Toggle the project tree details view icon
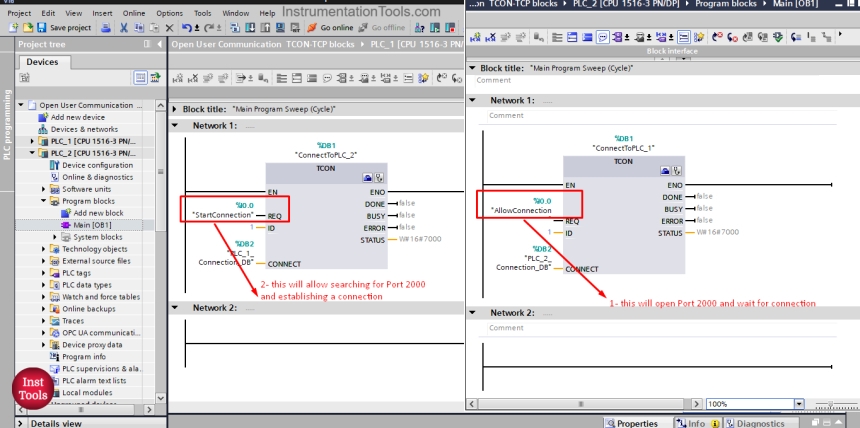 pyautogui.click(x=140, y=78)
